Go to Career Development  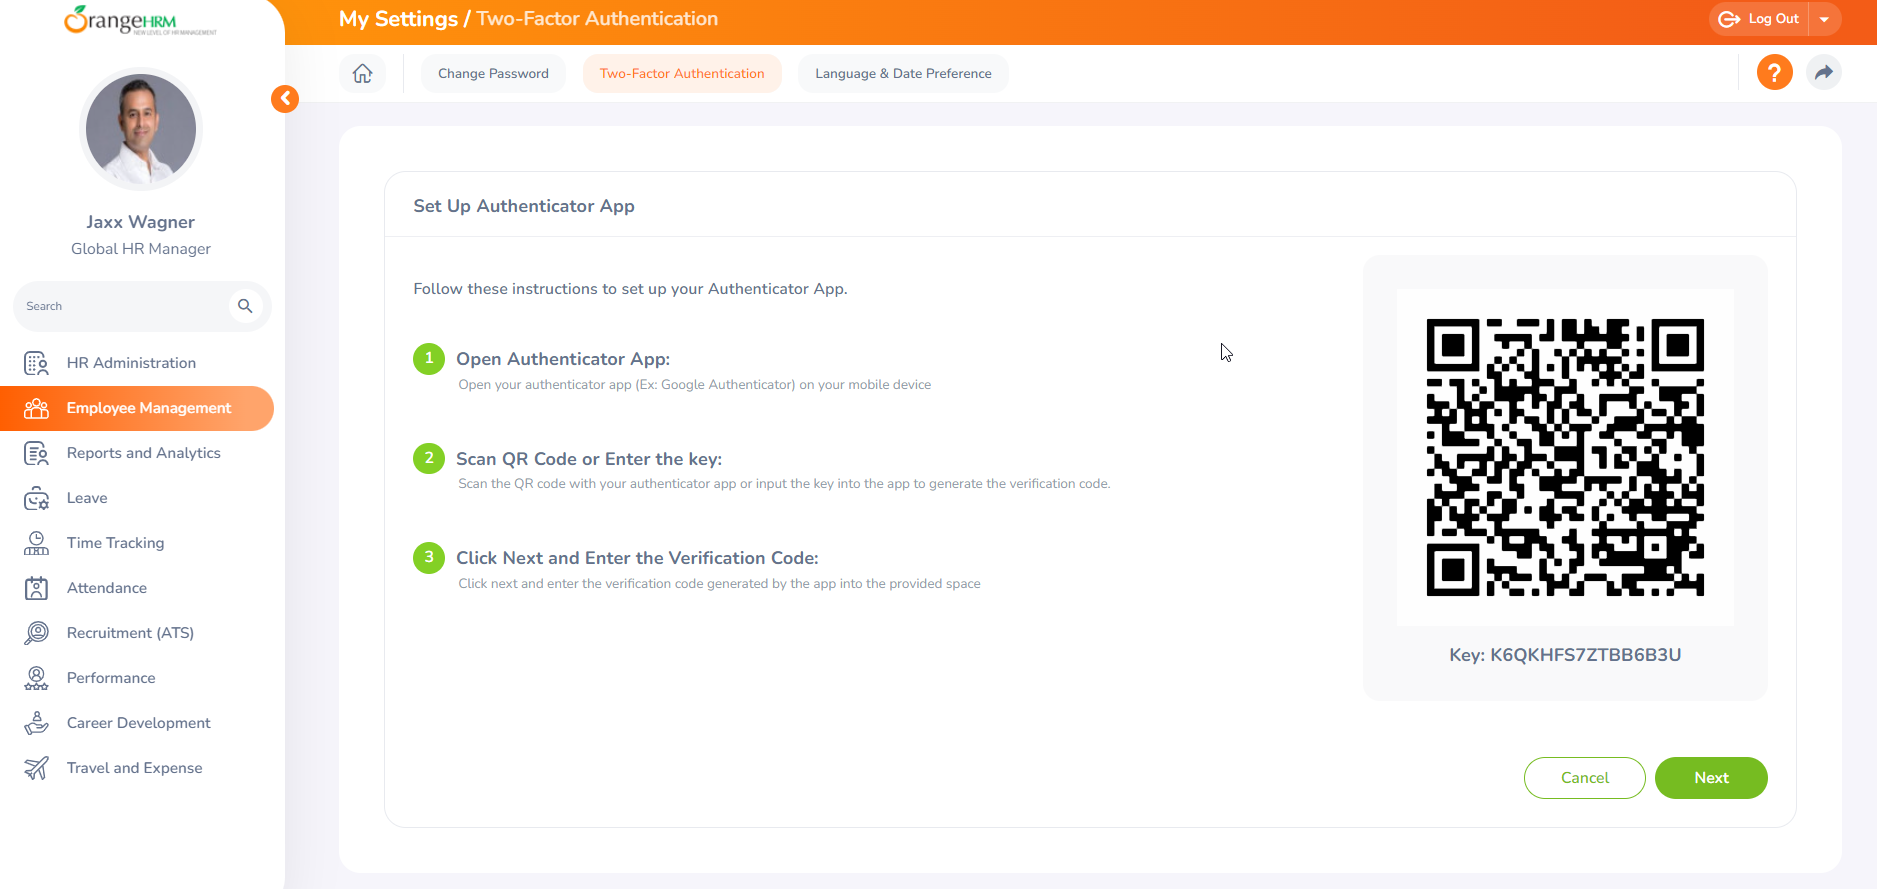coord(137,723)
